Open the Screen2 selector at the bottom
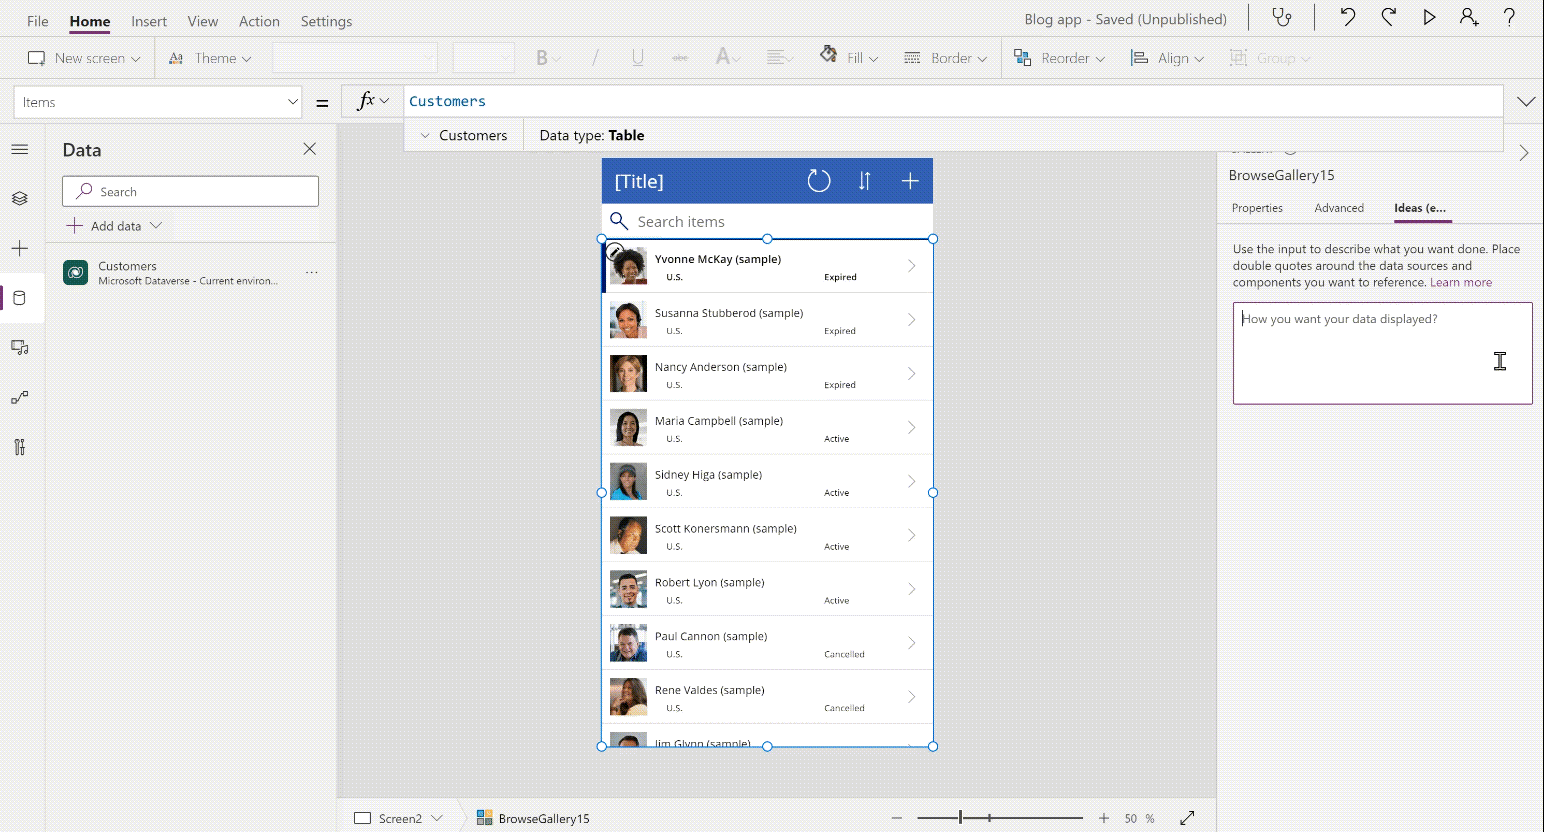The width and height of the screenshot is (1544, 832). click(x=400, y=817)
